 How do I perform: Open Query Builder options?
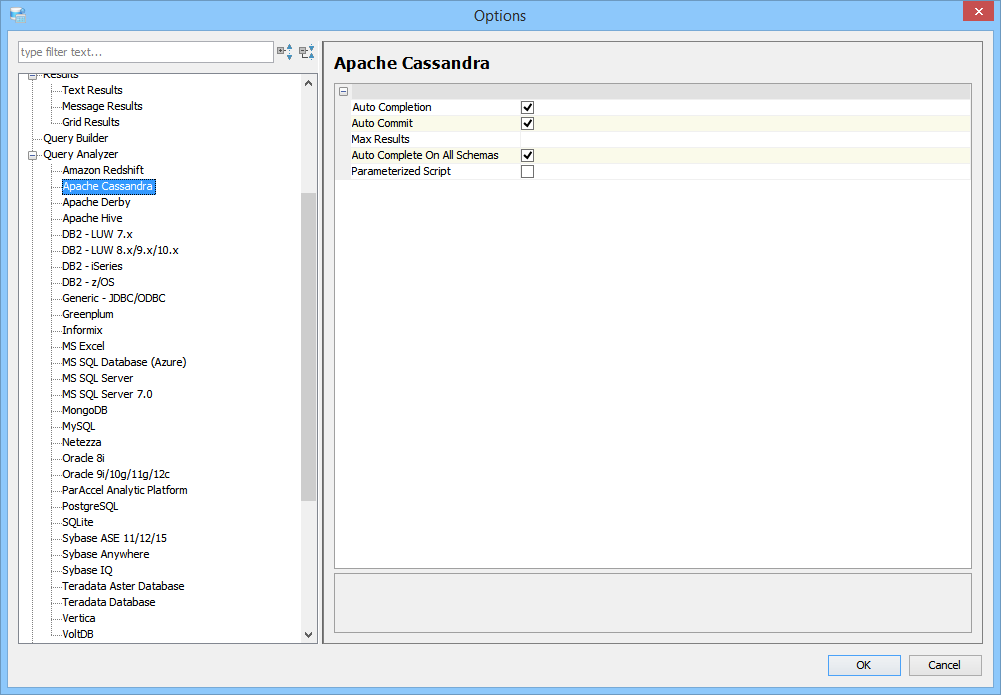pos(76,138)
